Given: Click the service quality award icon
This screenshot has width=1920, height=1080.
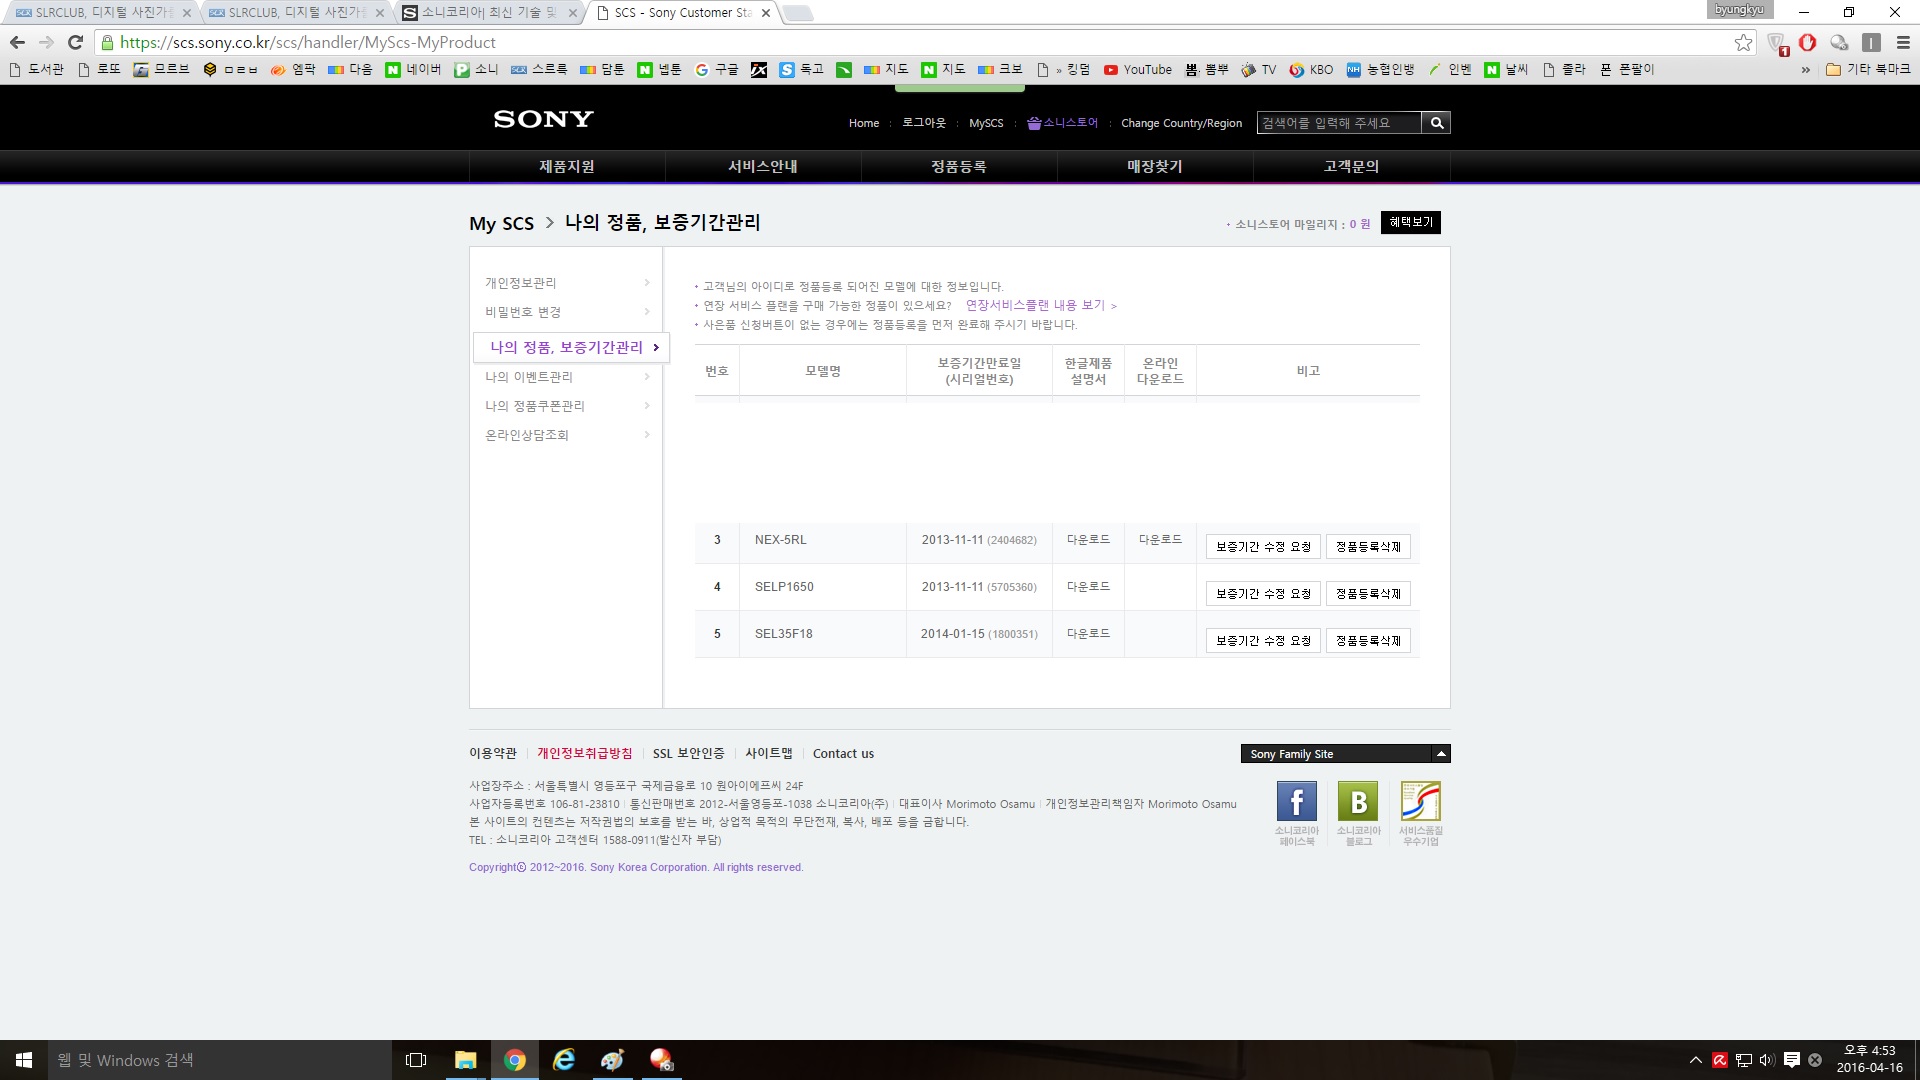Looking at the screenshot, I should click(x=1420, y=801).
